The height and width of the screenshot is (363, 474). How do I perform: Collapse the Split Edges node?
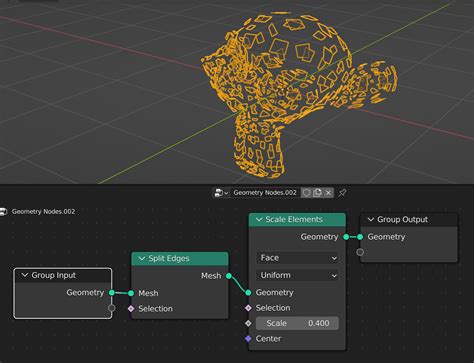pos(142,258)
